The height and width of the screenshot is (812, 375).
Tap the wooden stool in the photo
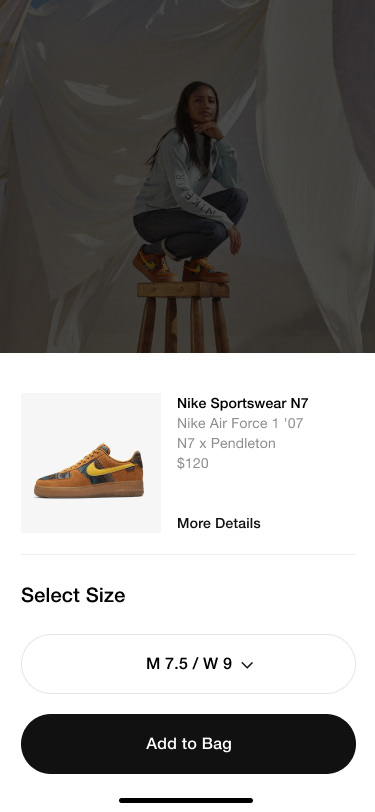point(183,317)
